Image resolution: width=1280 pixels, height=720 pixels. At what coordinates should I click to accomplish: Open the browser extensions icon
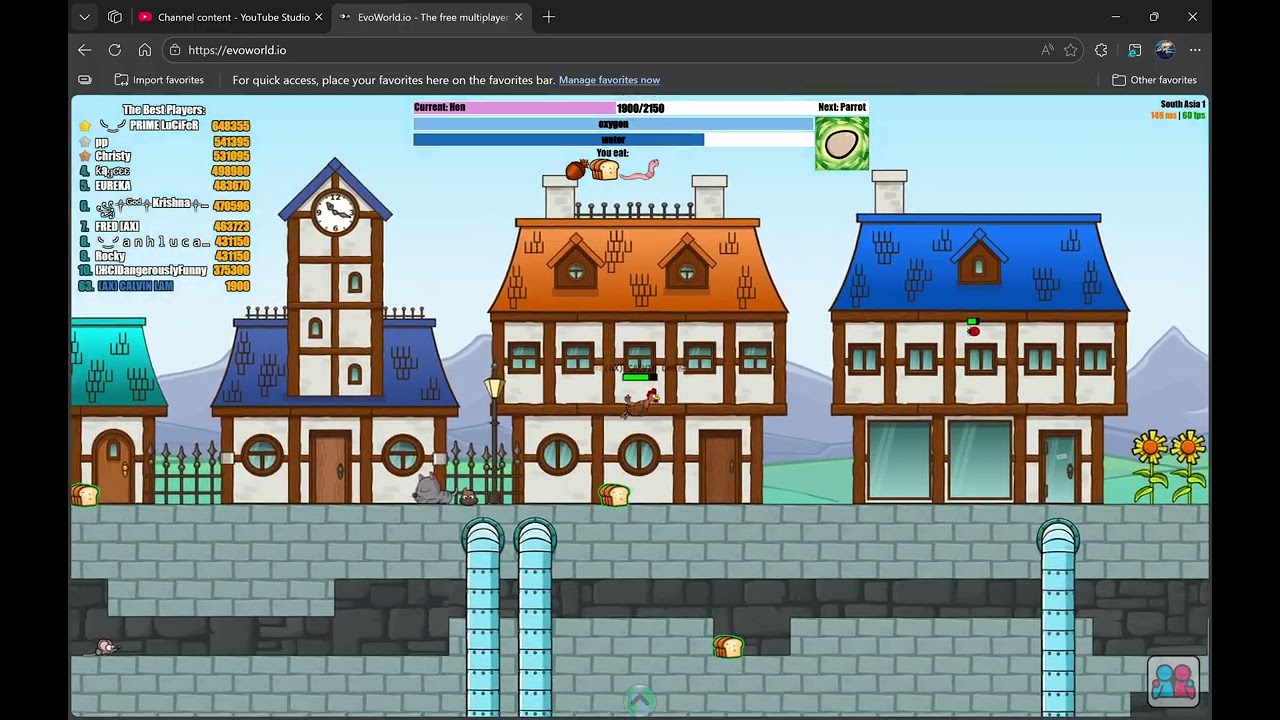[x=1102, y=50]
